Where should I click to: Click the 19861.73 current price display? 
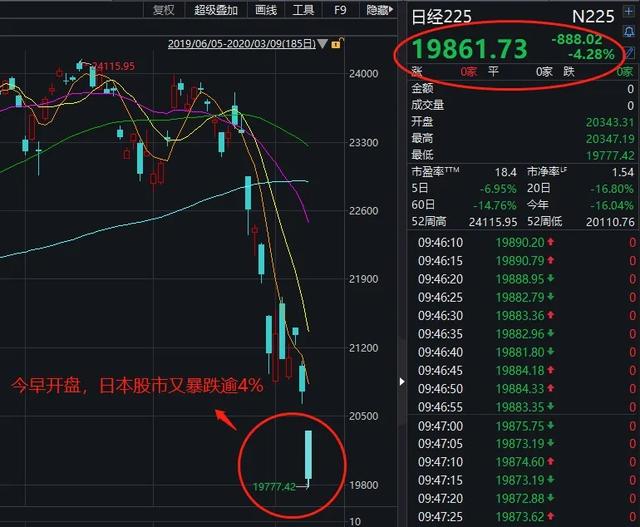(x=470, y=49)
